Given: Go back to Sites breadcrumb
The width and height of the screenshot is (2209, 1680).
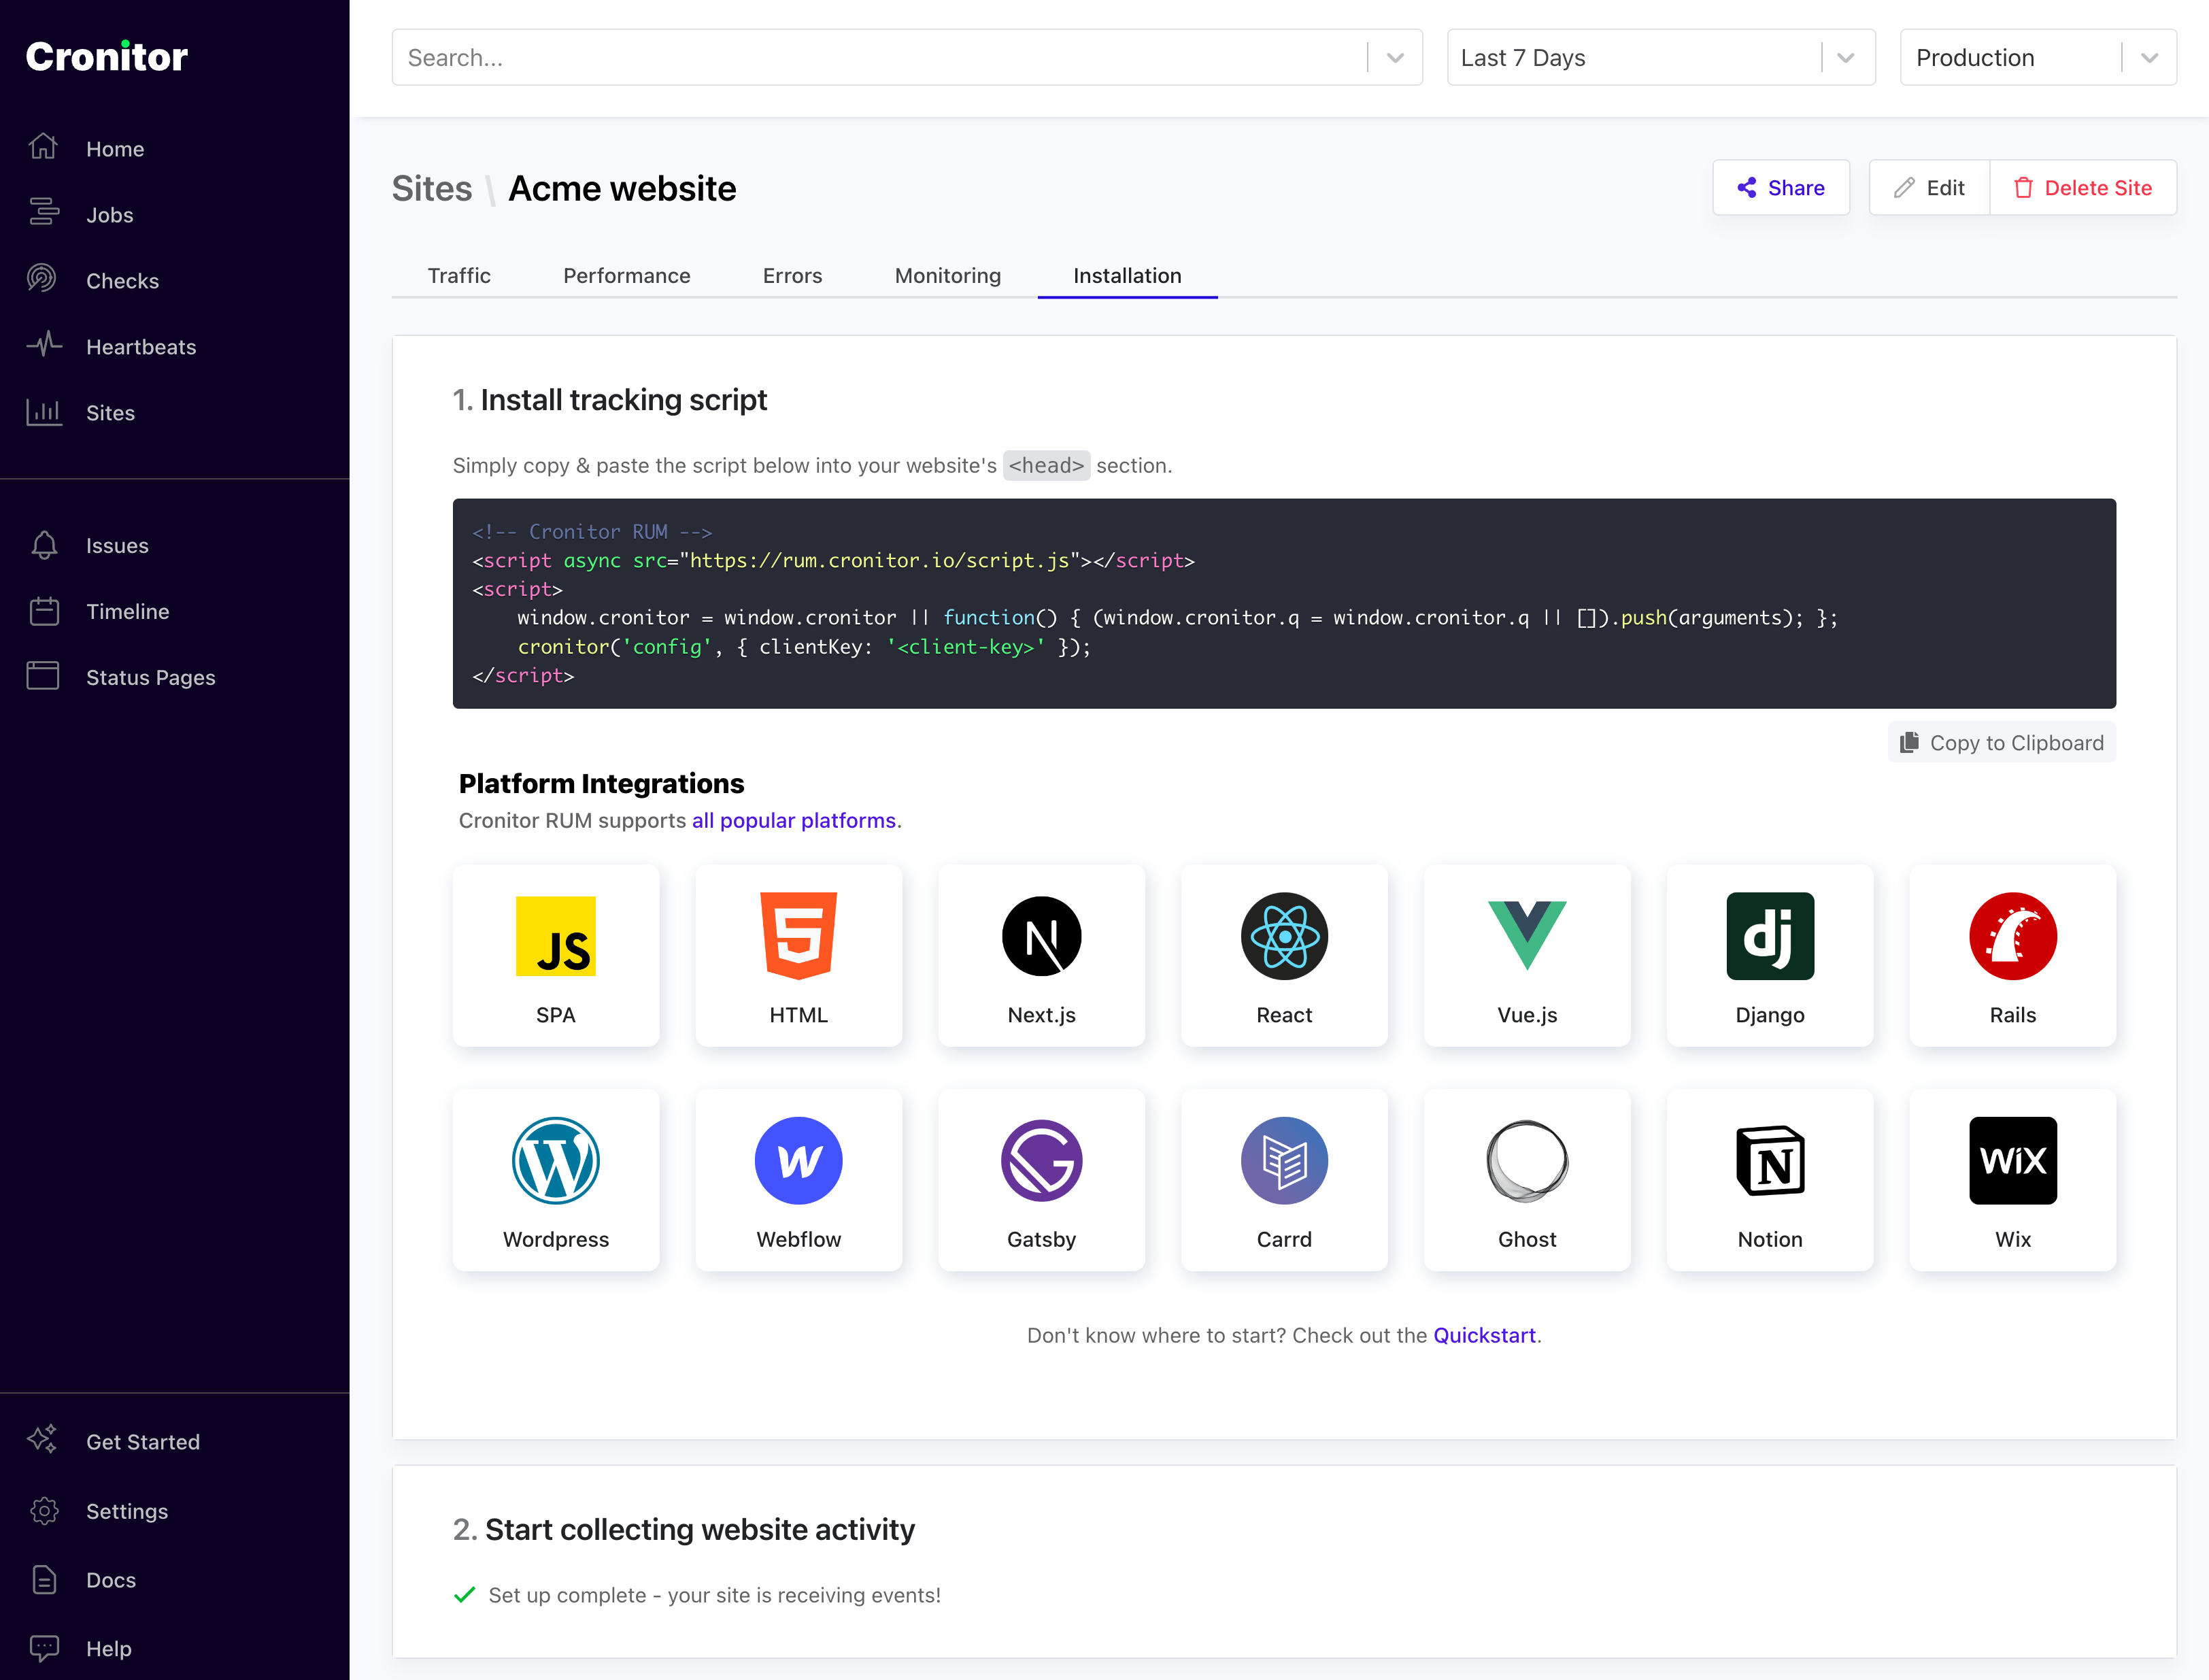Looking at the screenshot, I should click(432, 189).
